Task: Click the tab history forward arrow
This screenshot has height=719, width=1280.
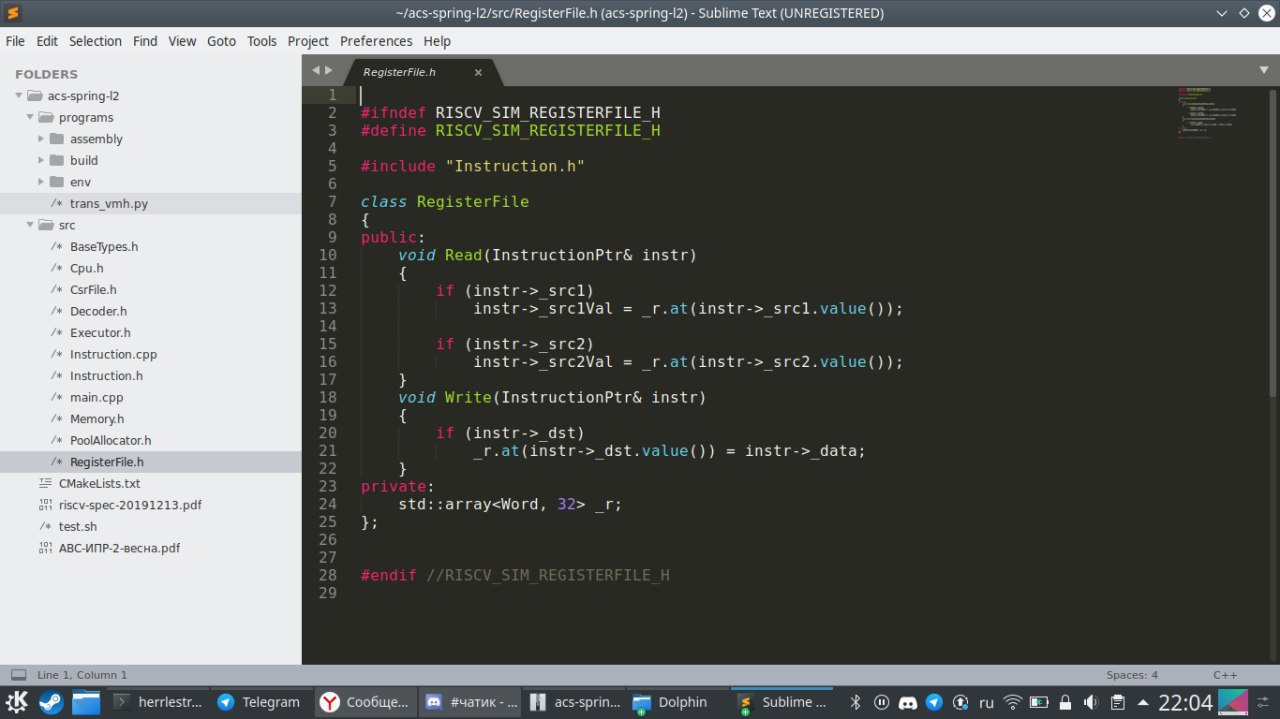Action: coord(328,70)
